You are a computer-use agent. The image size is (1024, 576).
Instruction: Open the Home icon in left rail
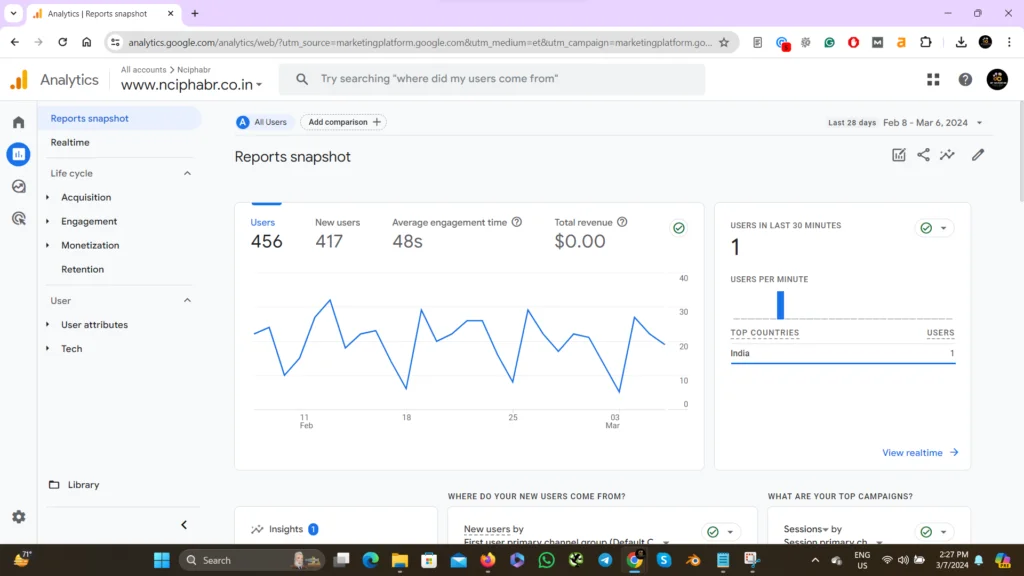[x=18, y=122]
